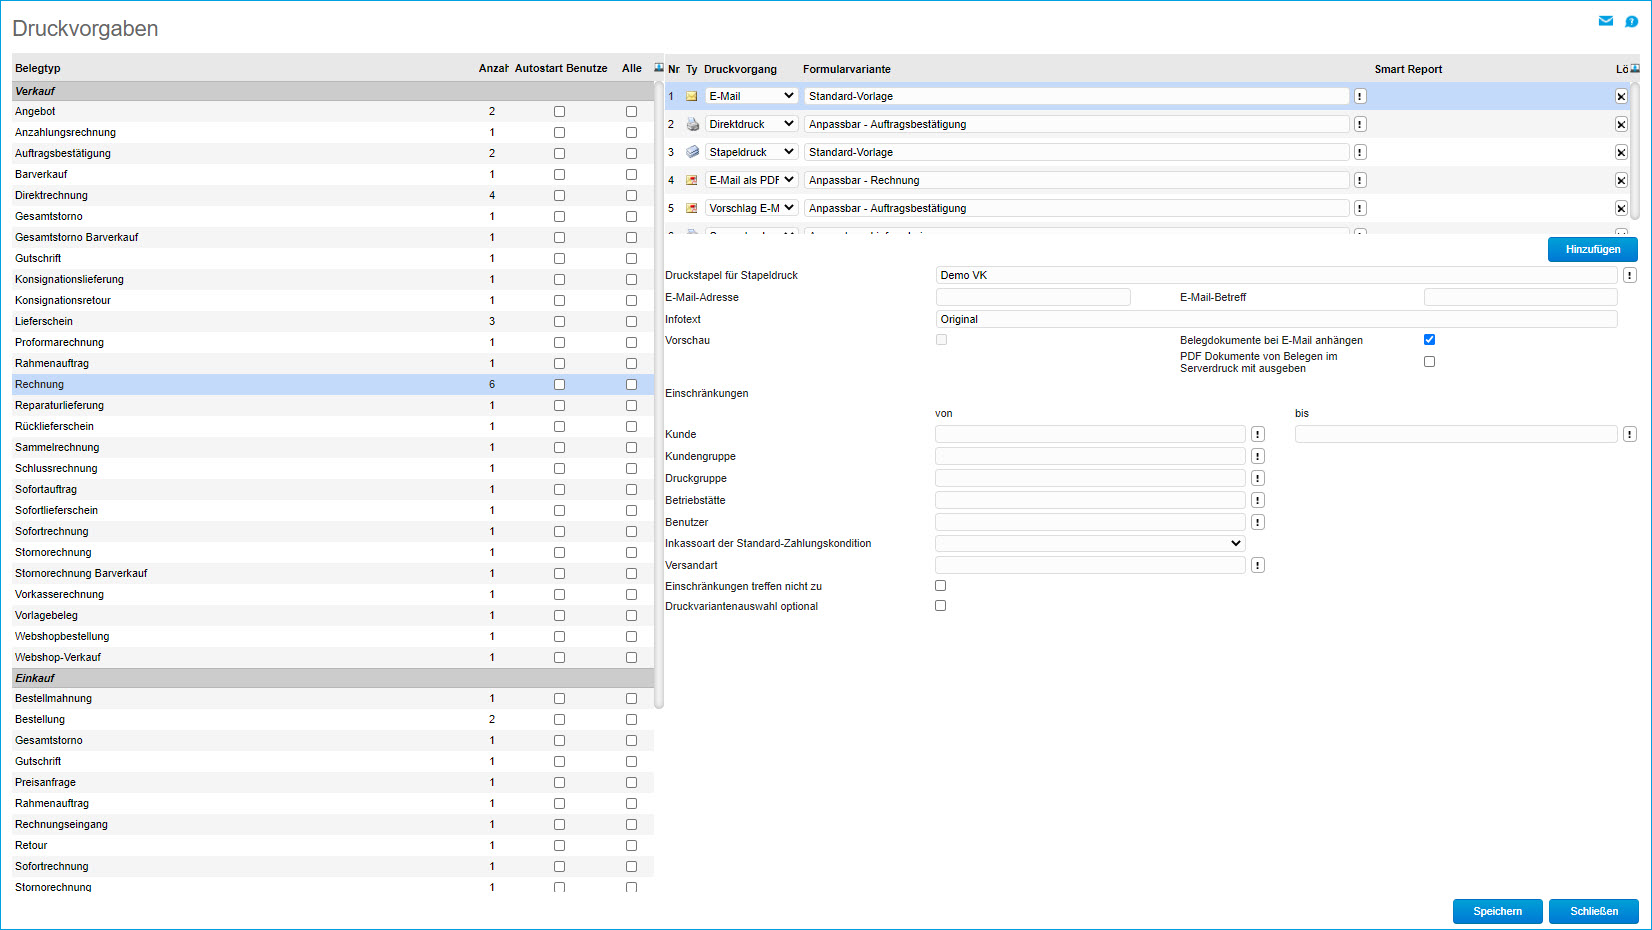Toggle Alle checkbox for Direktrechnung
Image resolution: width=1652 pixels, height=930 pixels.
click(x=631, y=195)
